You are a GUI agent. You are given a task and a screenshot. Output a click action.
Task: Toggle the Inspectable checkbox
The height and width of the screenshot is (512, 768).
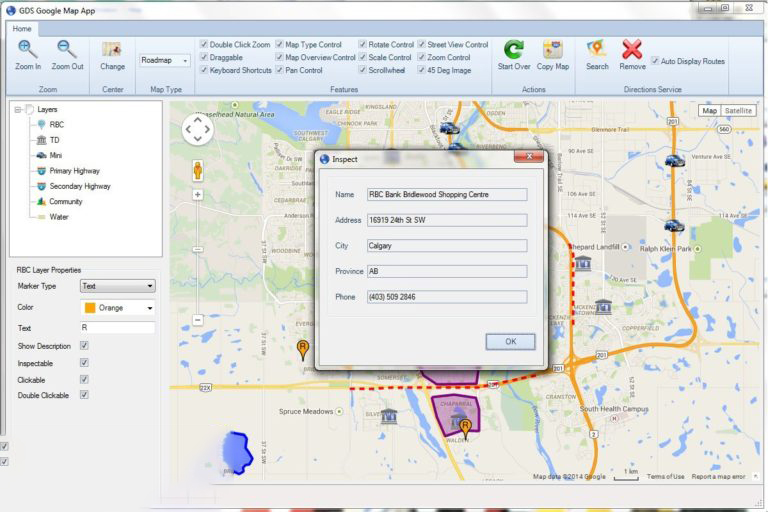(x=84, y=363)
